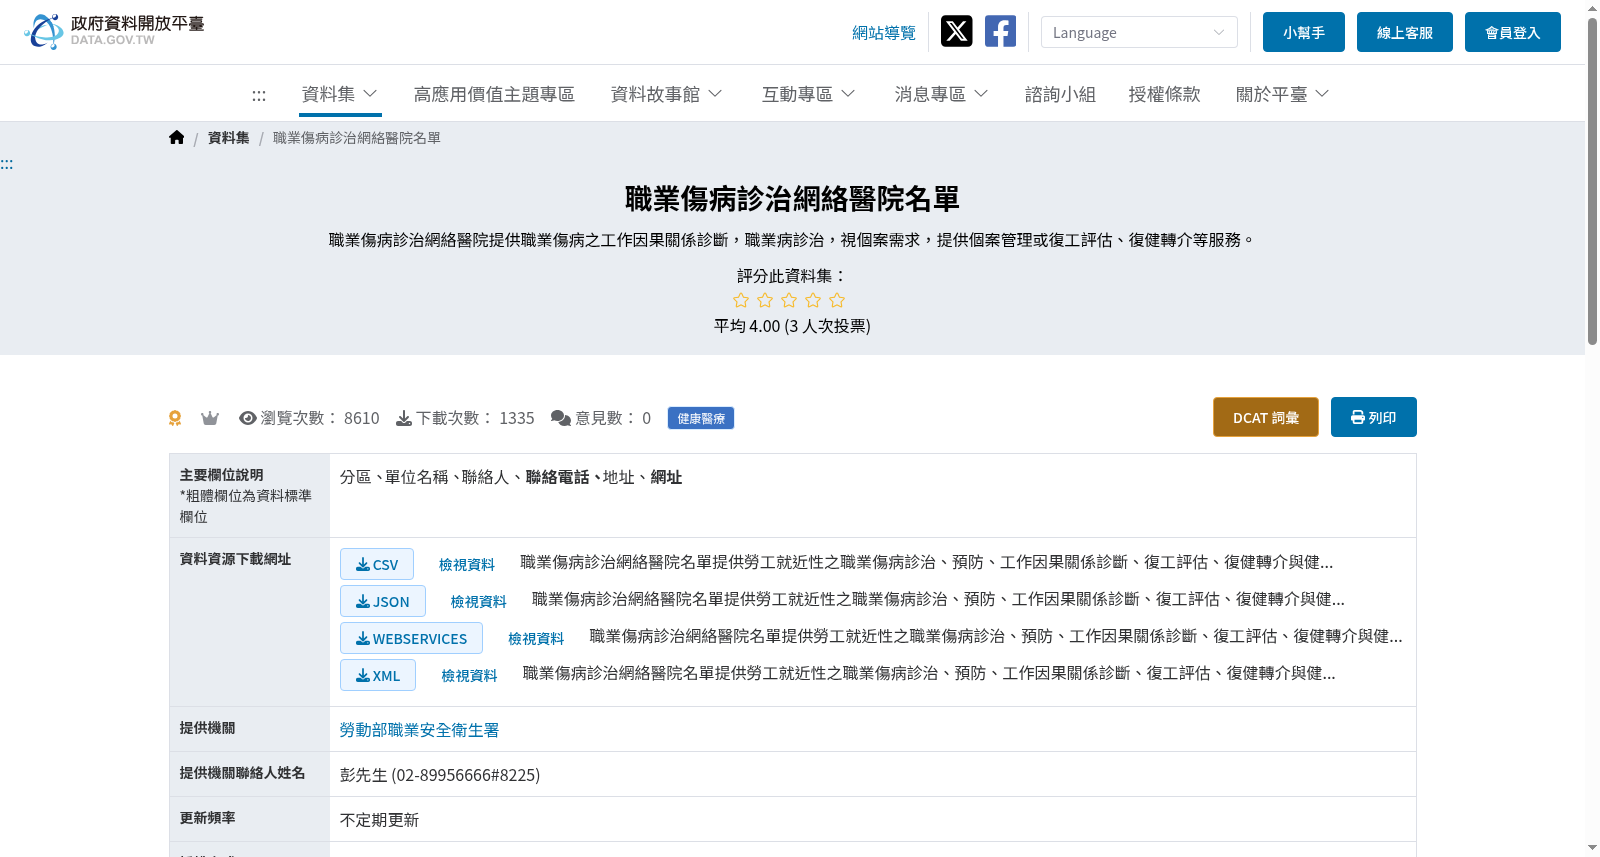Image resolution: width=1600 pixels, height=857 pixels.
Task: Expand the 消息專區 menu
Action: [942, 94]
